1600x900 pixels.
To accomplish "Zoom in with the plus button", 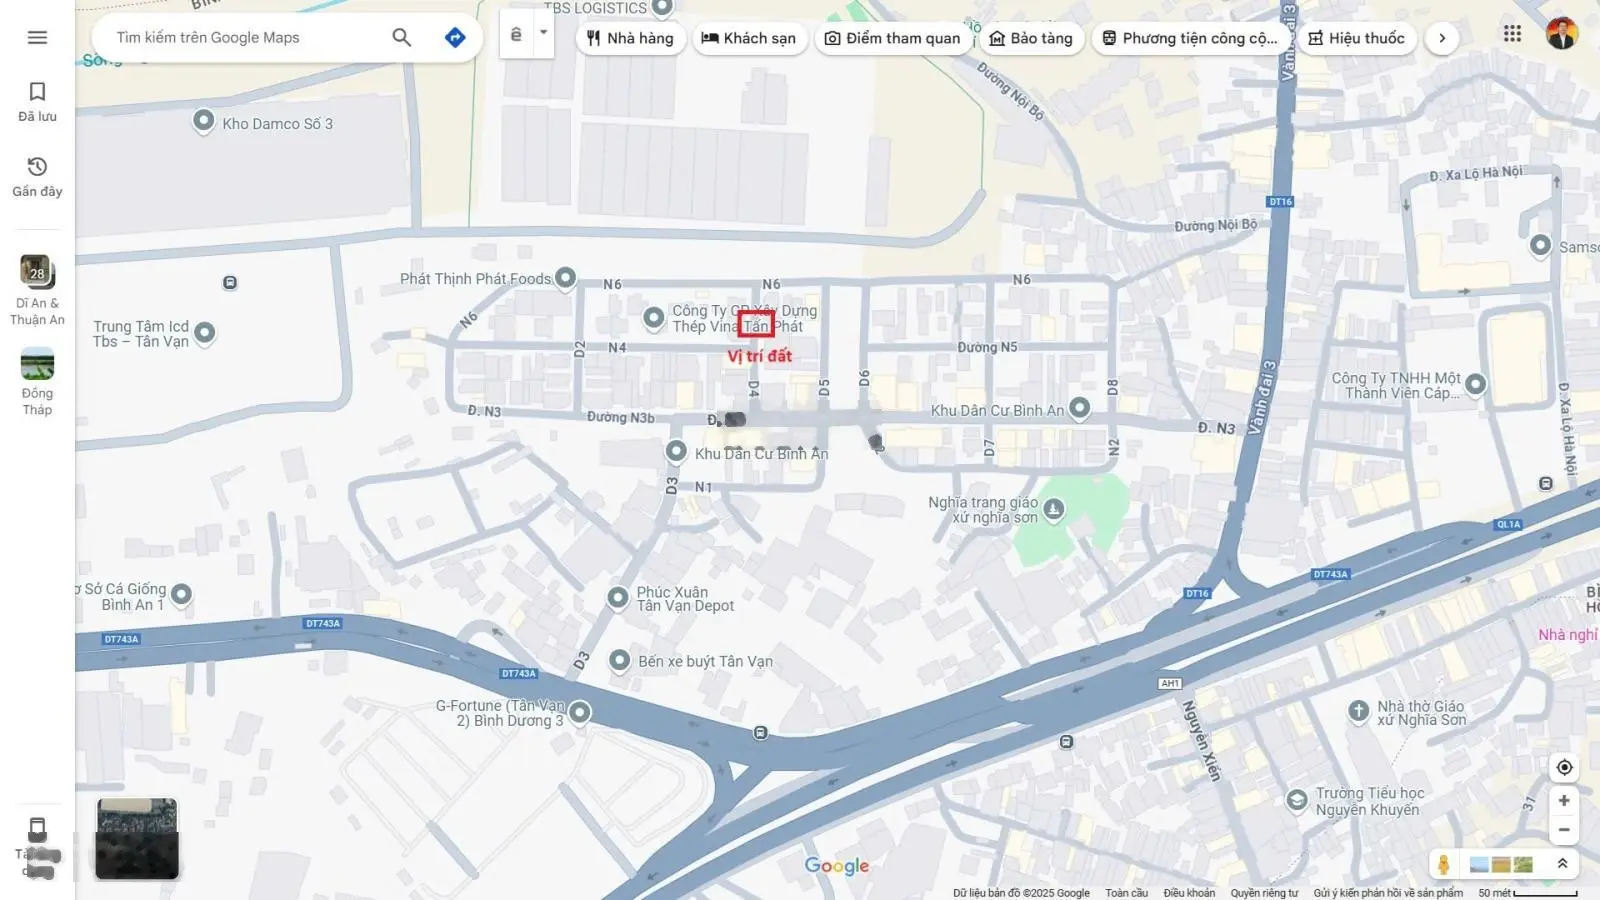I will [x=1564, y=801].
